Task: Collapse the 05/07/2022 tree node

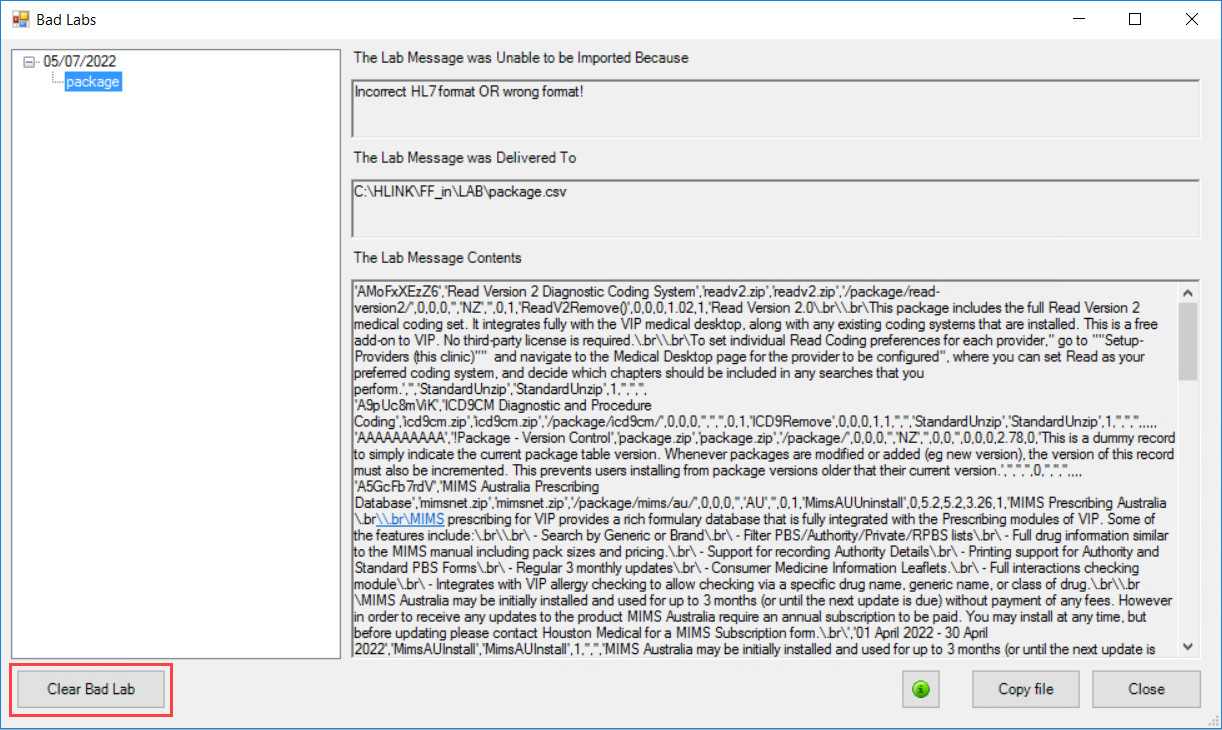Action: coord(29,62)
